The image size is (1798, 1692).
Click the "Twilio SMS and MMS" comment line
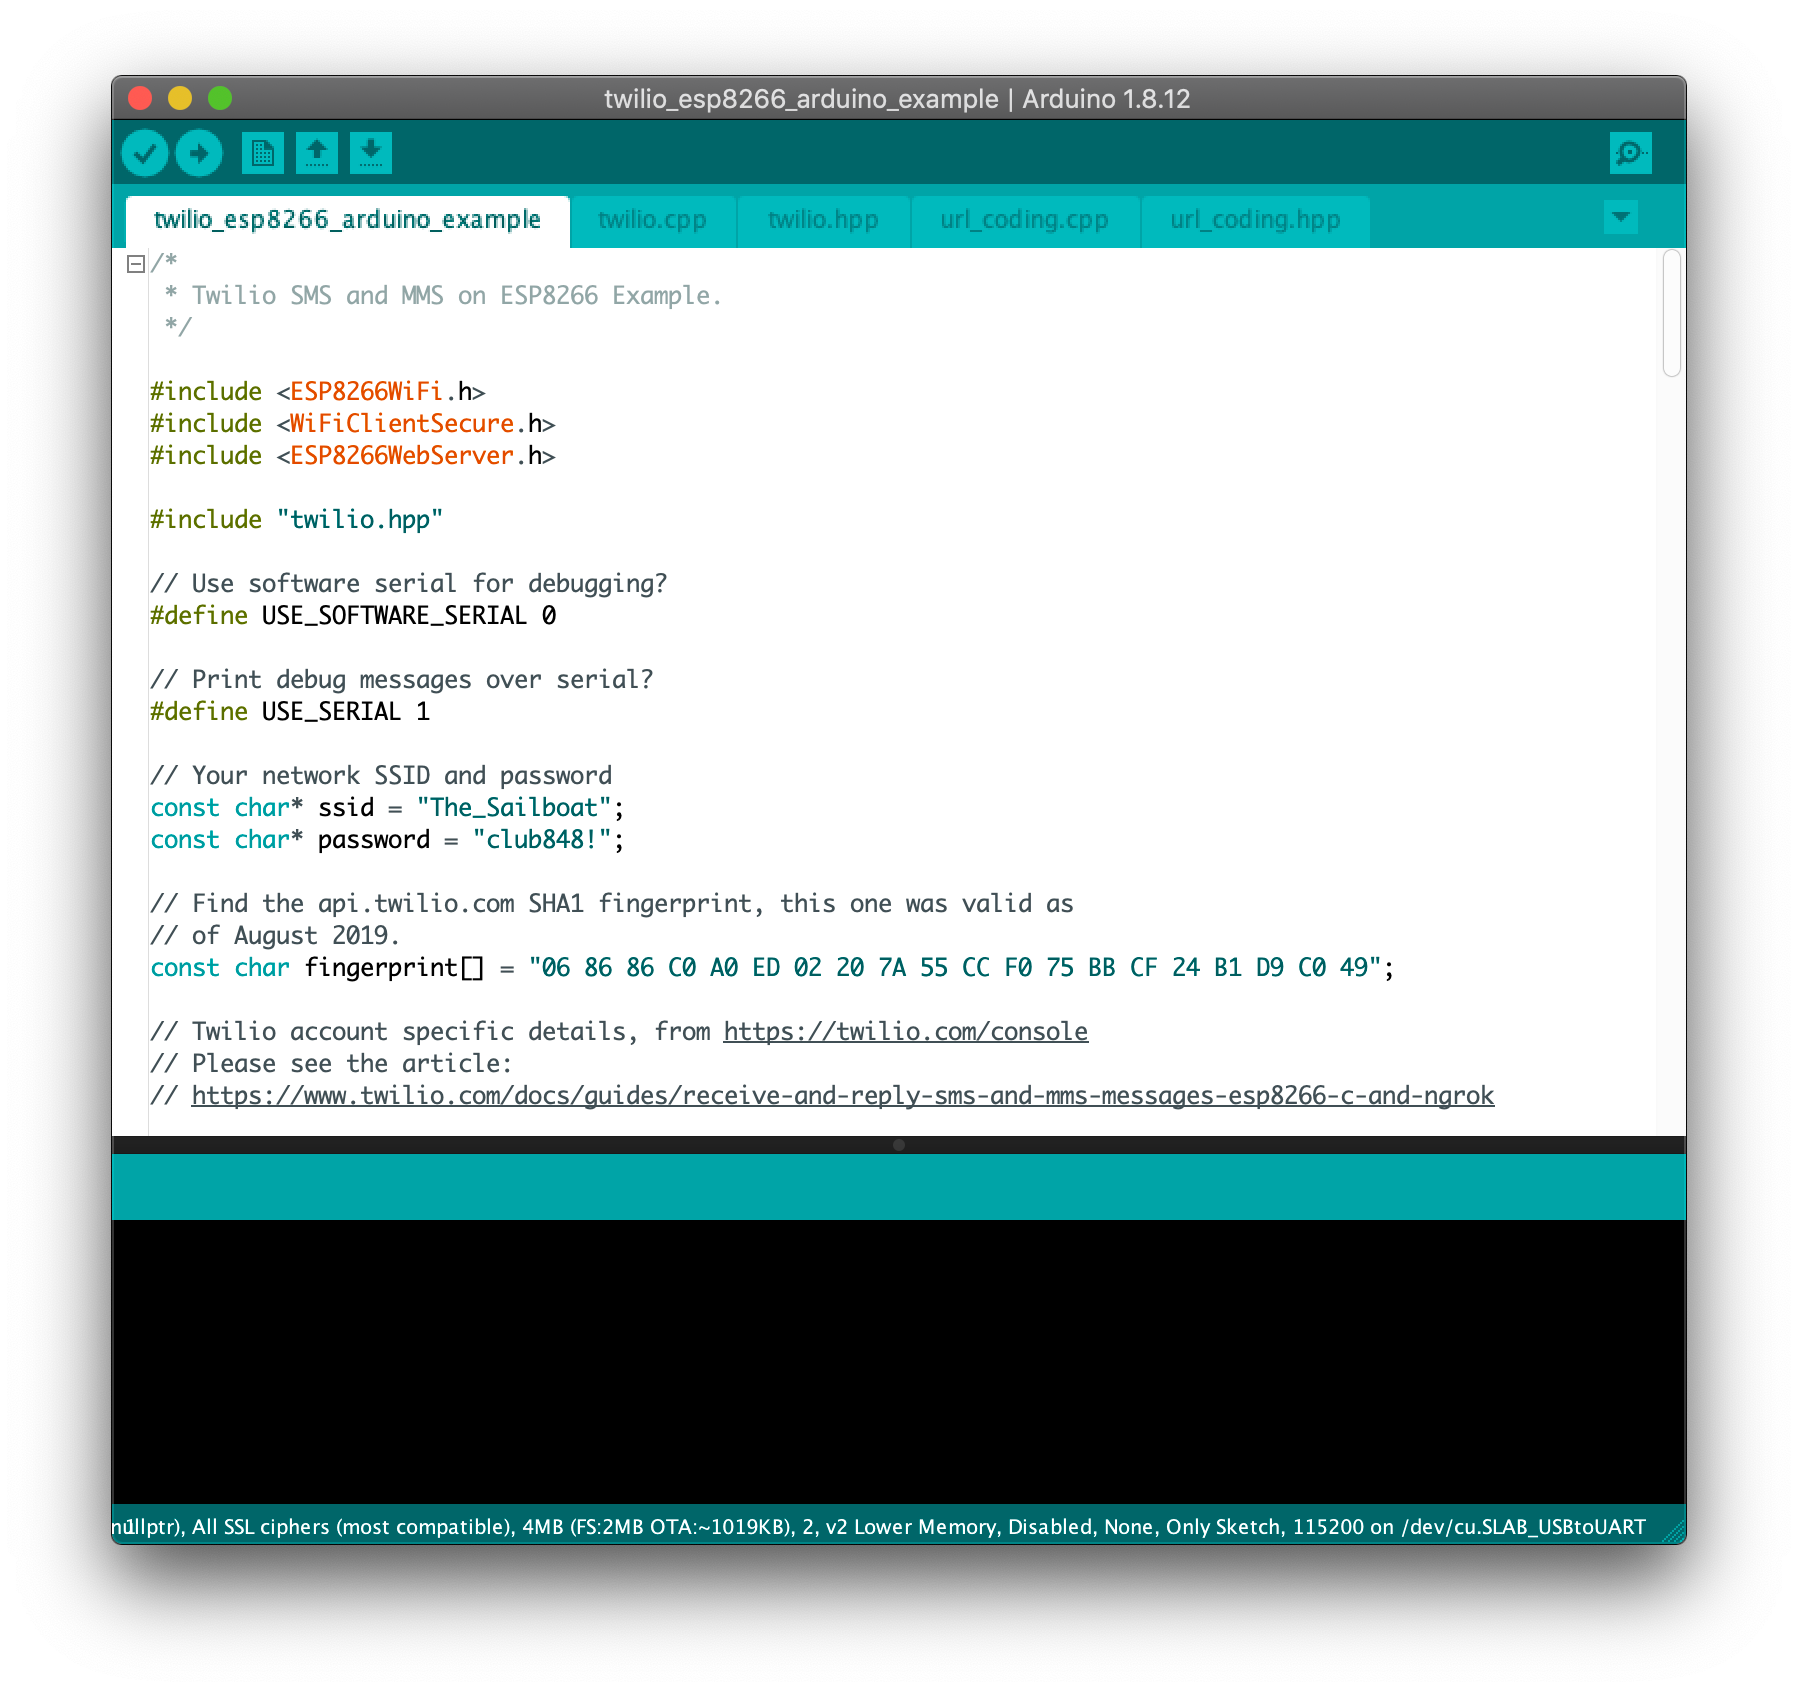coord(443,295)
